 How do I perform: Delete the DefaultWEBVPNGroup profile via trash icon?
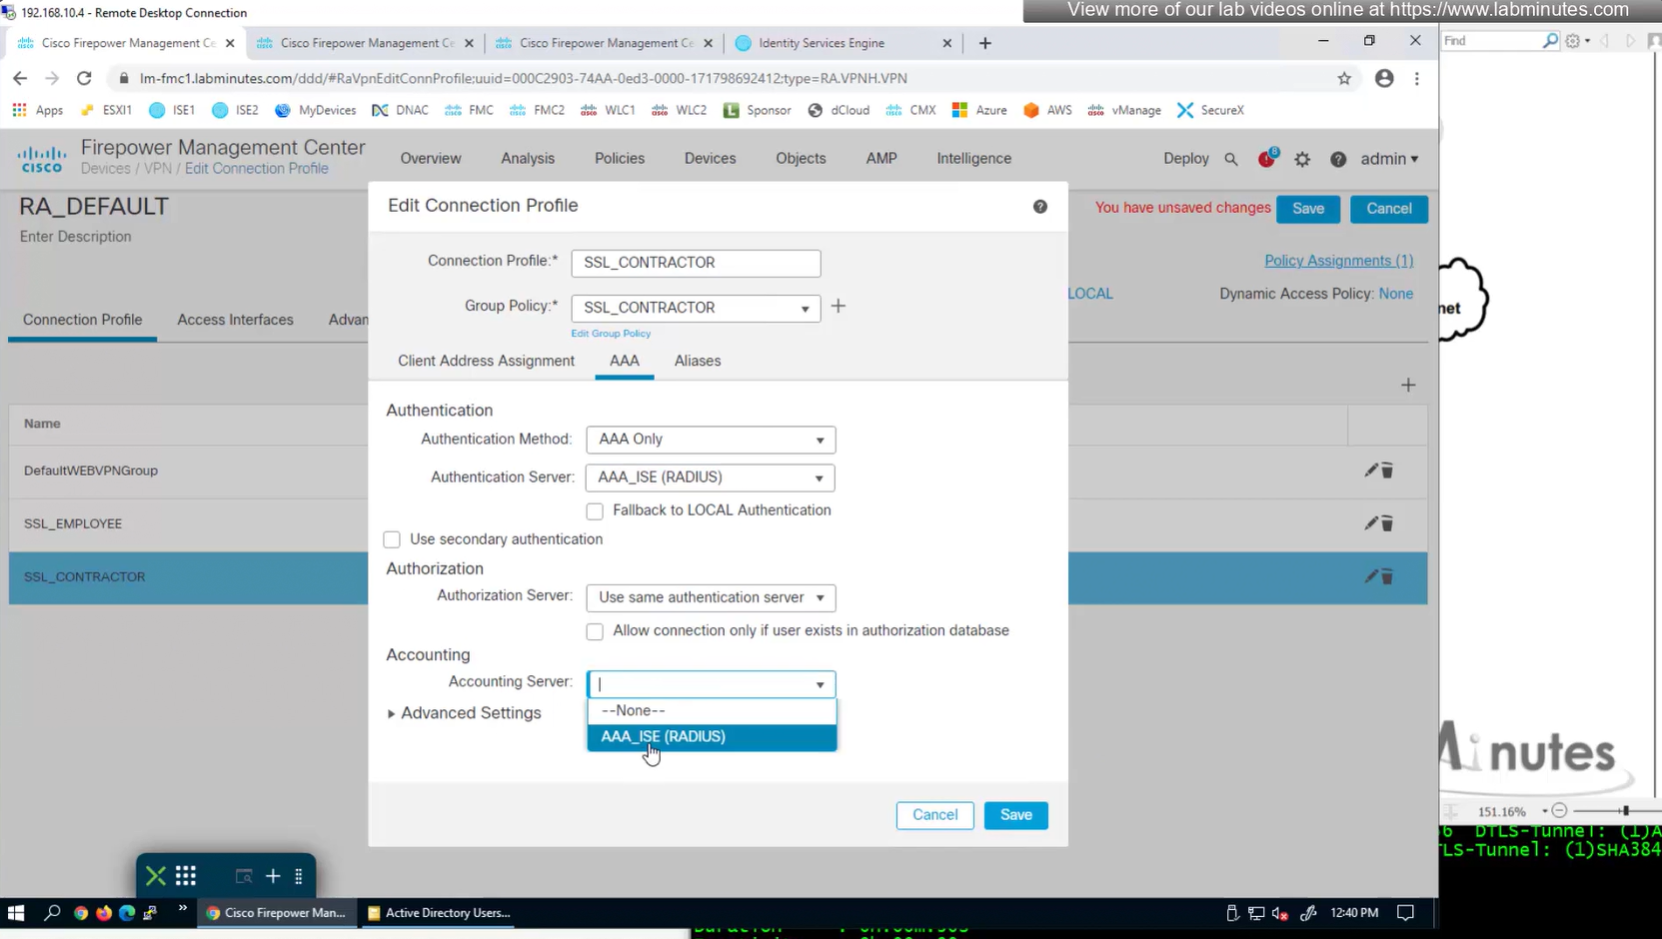(x=1387, y=470)
